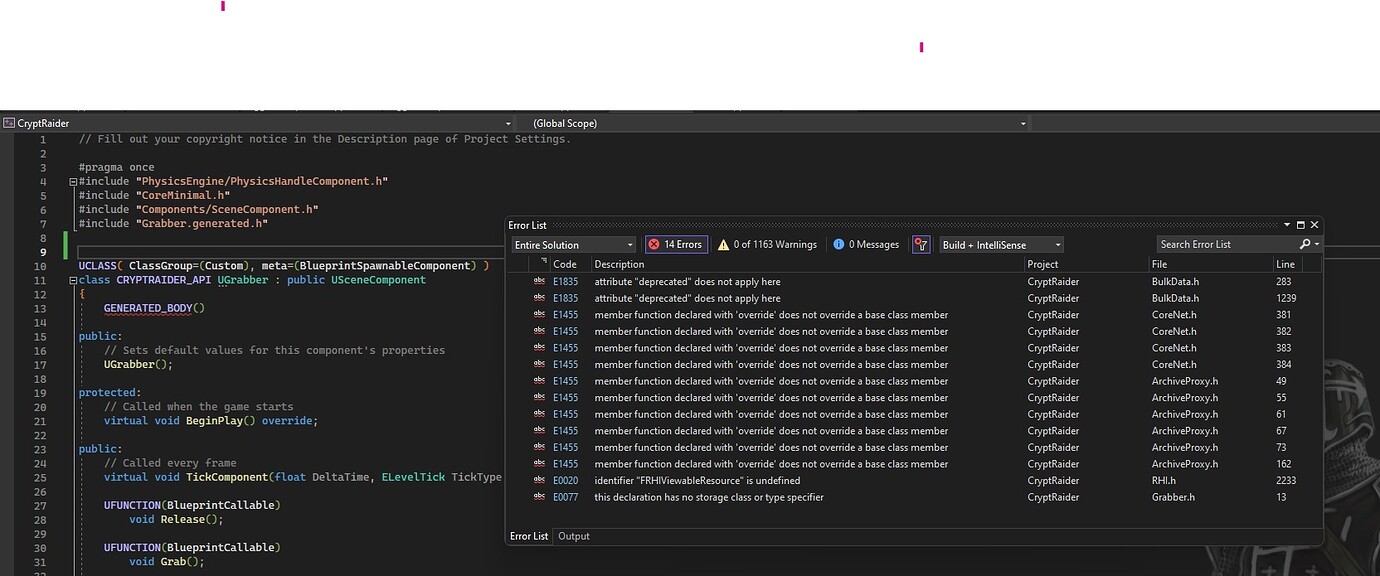
Task: Click inside the Search Error List field
Action: pyautogui.click(x=1230, y=243)
